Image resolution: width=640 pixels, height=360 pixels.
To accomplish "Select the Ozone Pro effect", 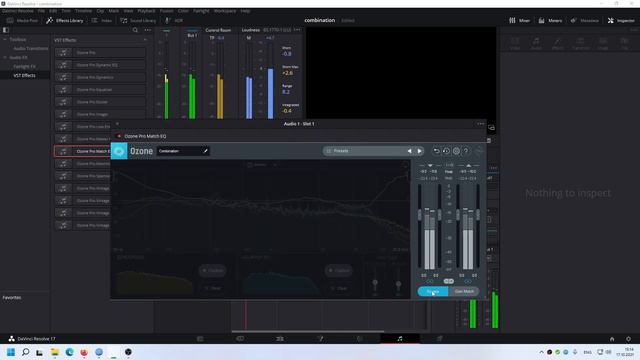I will click(x=100, y=53).
